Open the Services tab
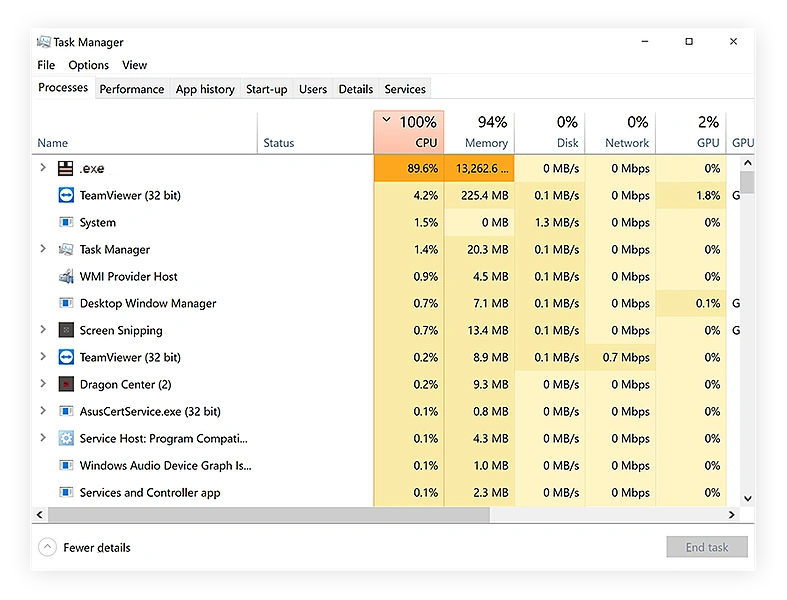This screenshot has height=600, width=787. click(x=405, y=89)
